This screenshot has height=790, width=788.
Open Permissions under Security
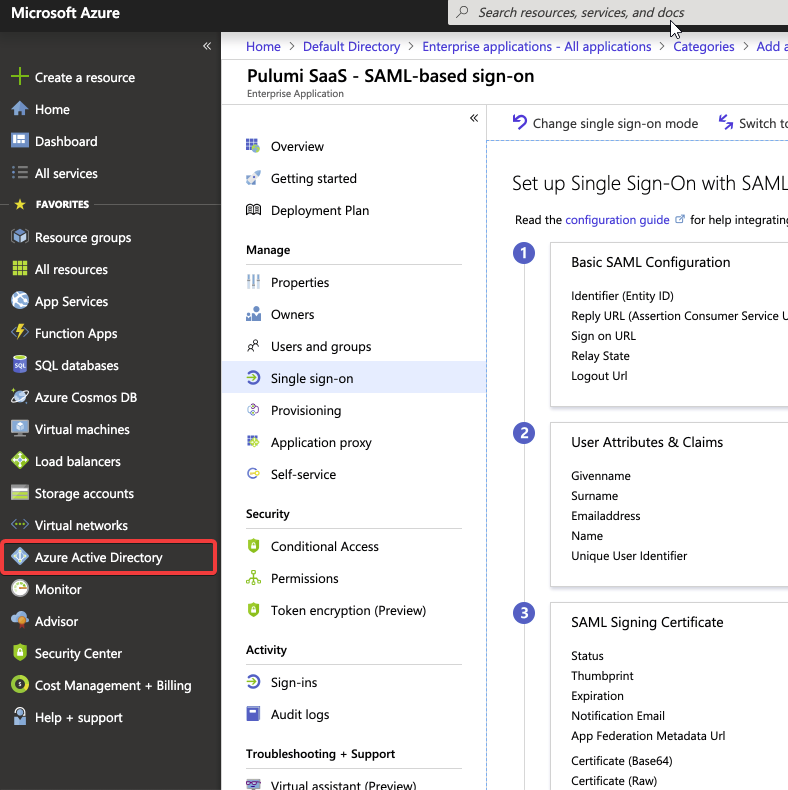point(354,578)
